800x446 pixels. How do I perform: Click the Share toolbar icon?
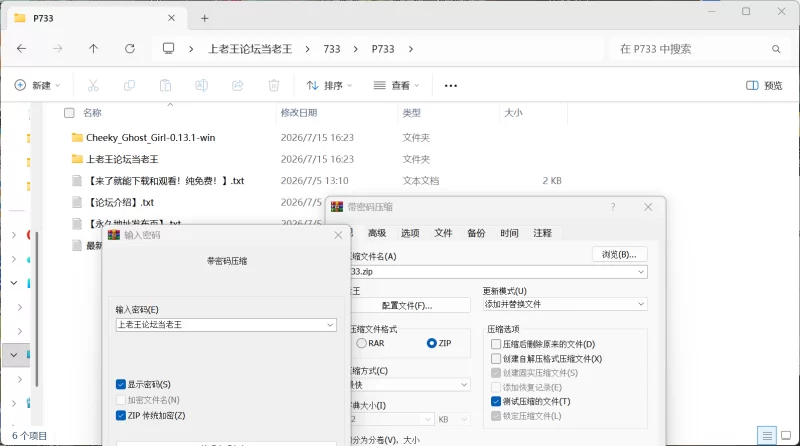238,85
